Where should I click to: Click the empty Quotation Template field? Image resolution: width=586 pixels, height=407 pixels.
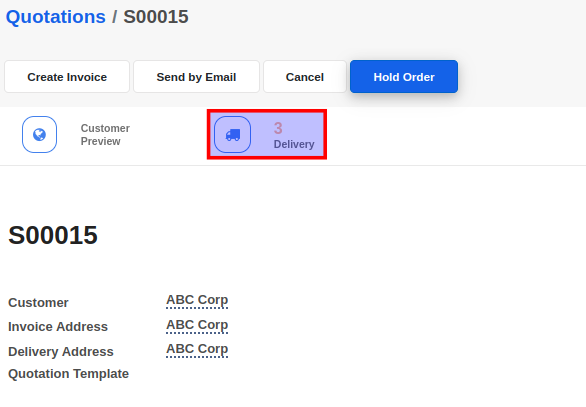point(262,373)
